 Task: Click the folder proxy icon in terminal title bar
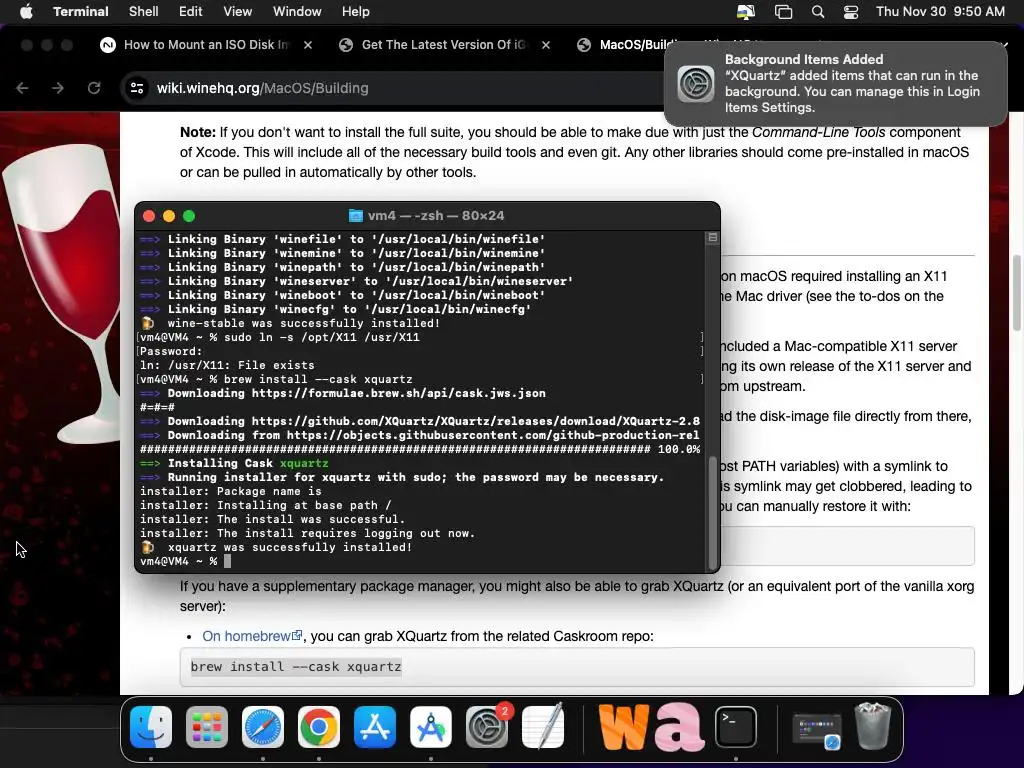(x=355, y=216)
